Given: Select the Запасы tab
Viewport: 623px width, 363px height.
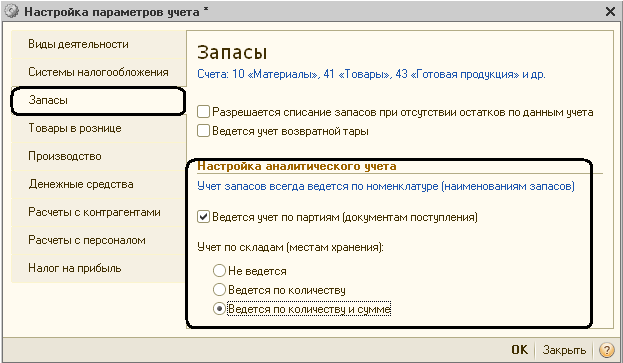Looking at the screenshot, I should 99,100.
